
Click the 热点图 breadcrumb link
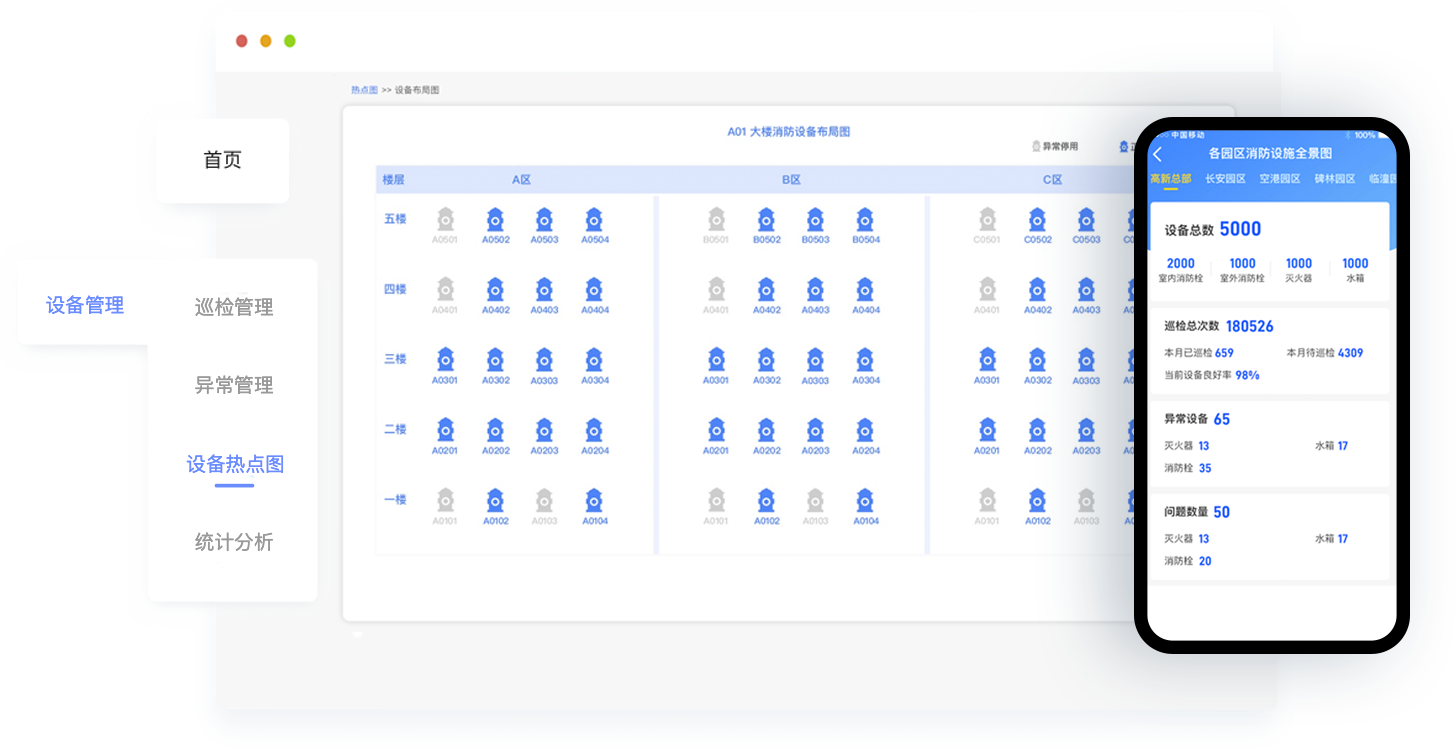coord(364,90)
